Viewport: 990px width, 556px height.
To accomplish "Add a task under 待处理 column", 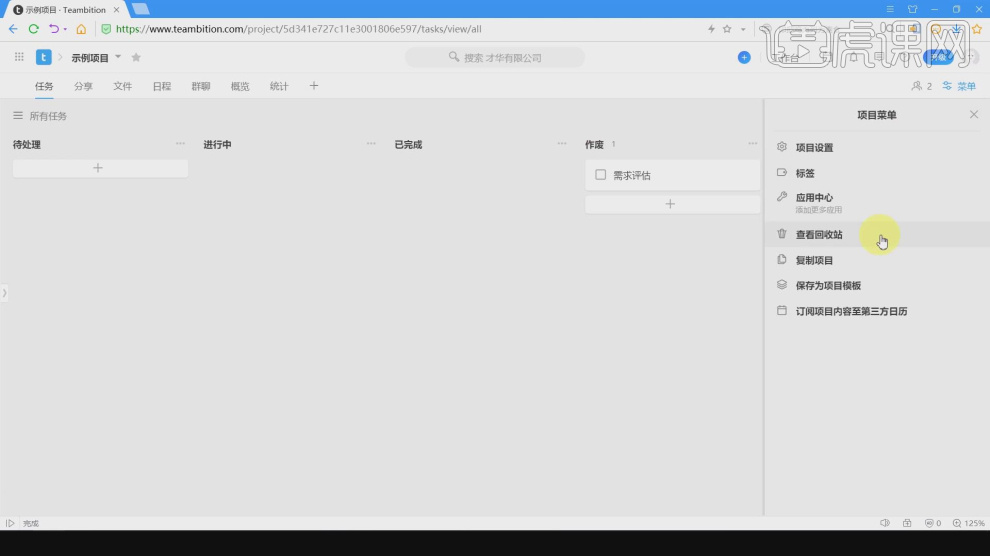I will 100,168.
